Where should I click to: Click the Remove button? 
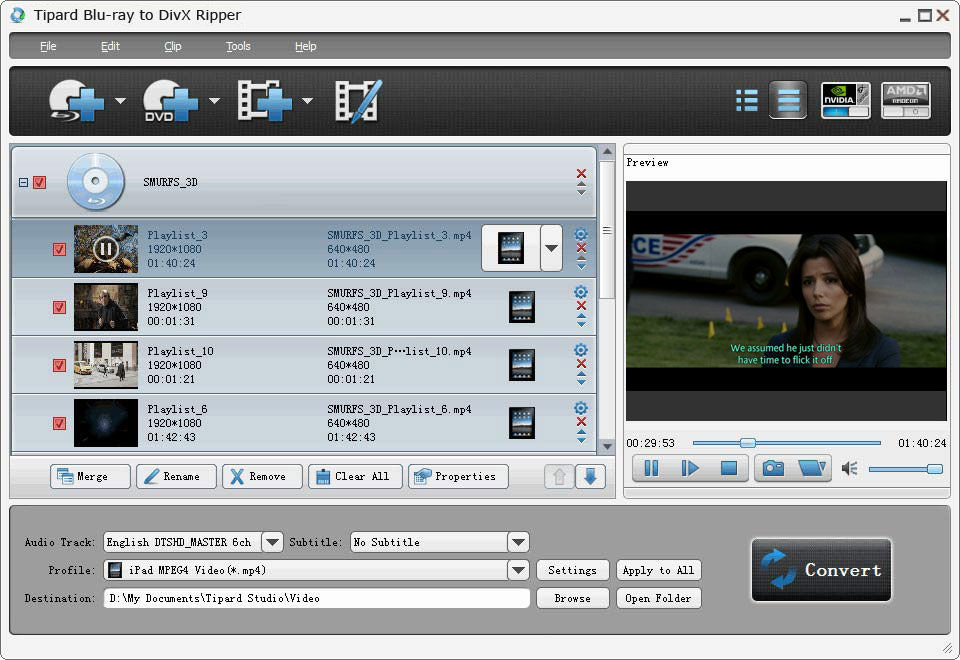click(262, 476)
